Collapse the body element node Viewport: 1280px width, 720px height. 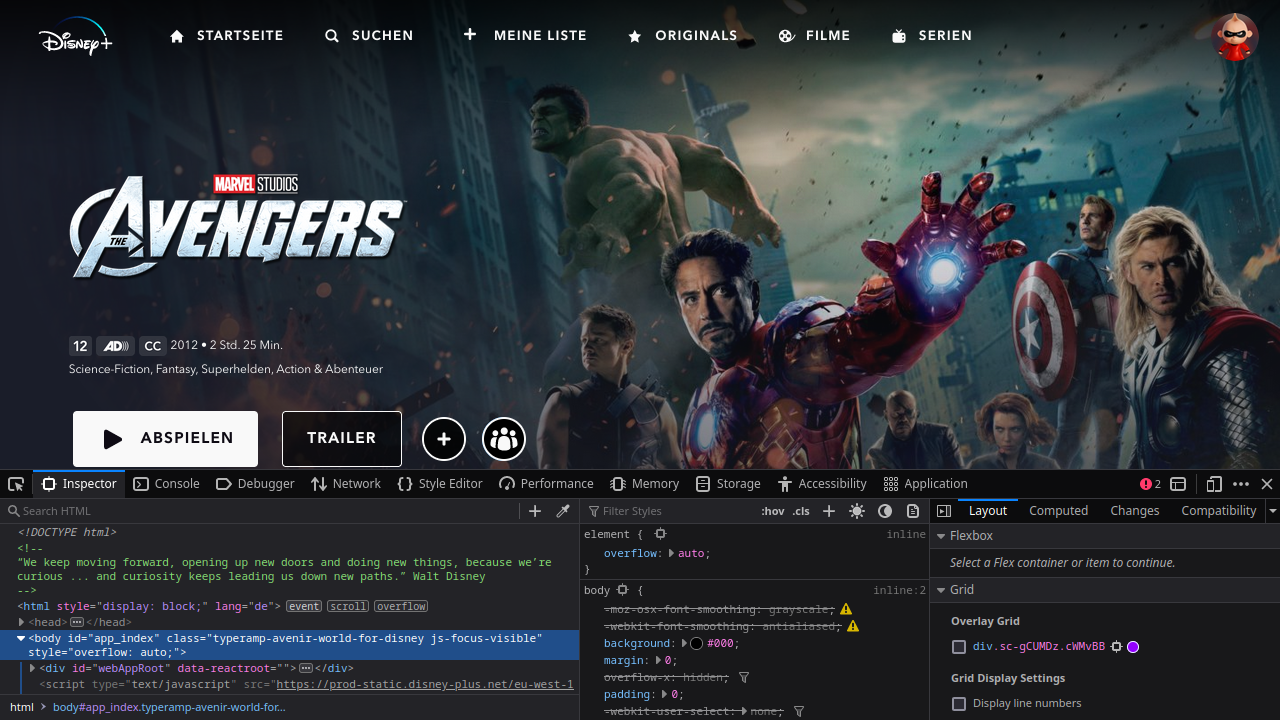pos(22,638)
